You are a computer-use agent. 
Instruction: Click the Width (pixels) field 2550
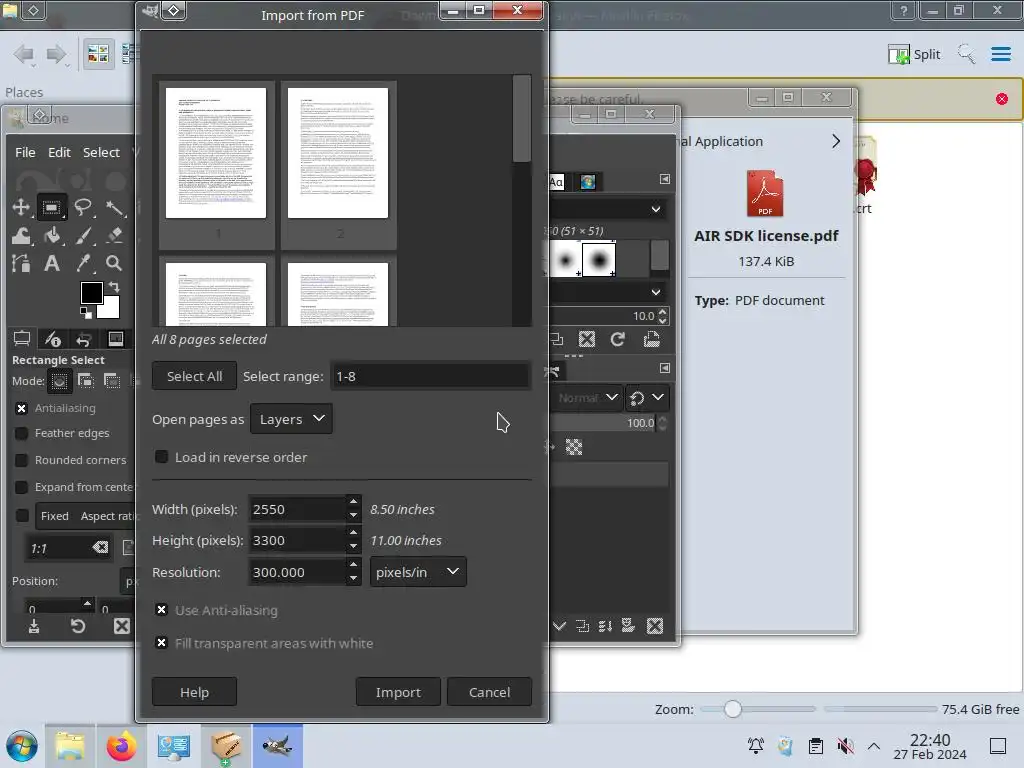[x=297, y=509]
